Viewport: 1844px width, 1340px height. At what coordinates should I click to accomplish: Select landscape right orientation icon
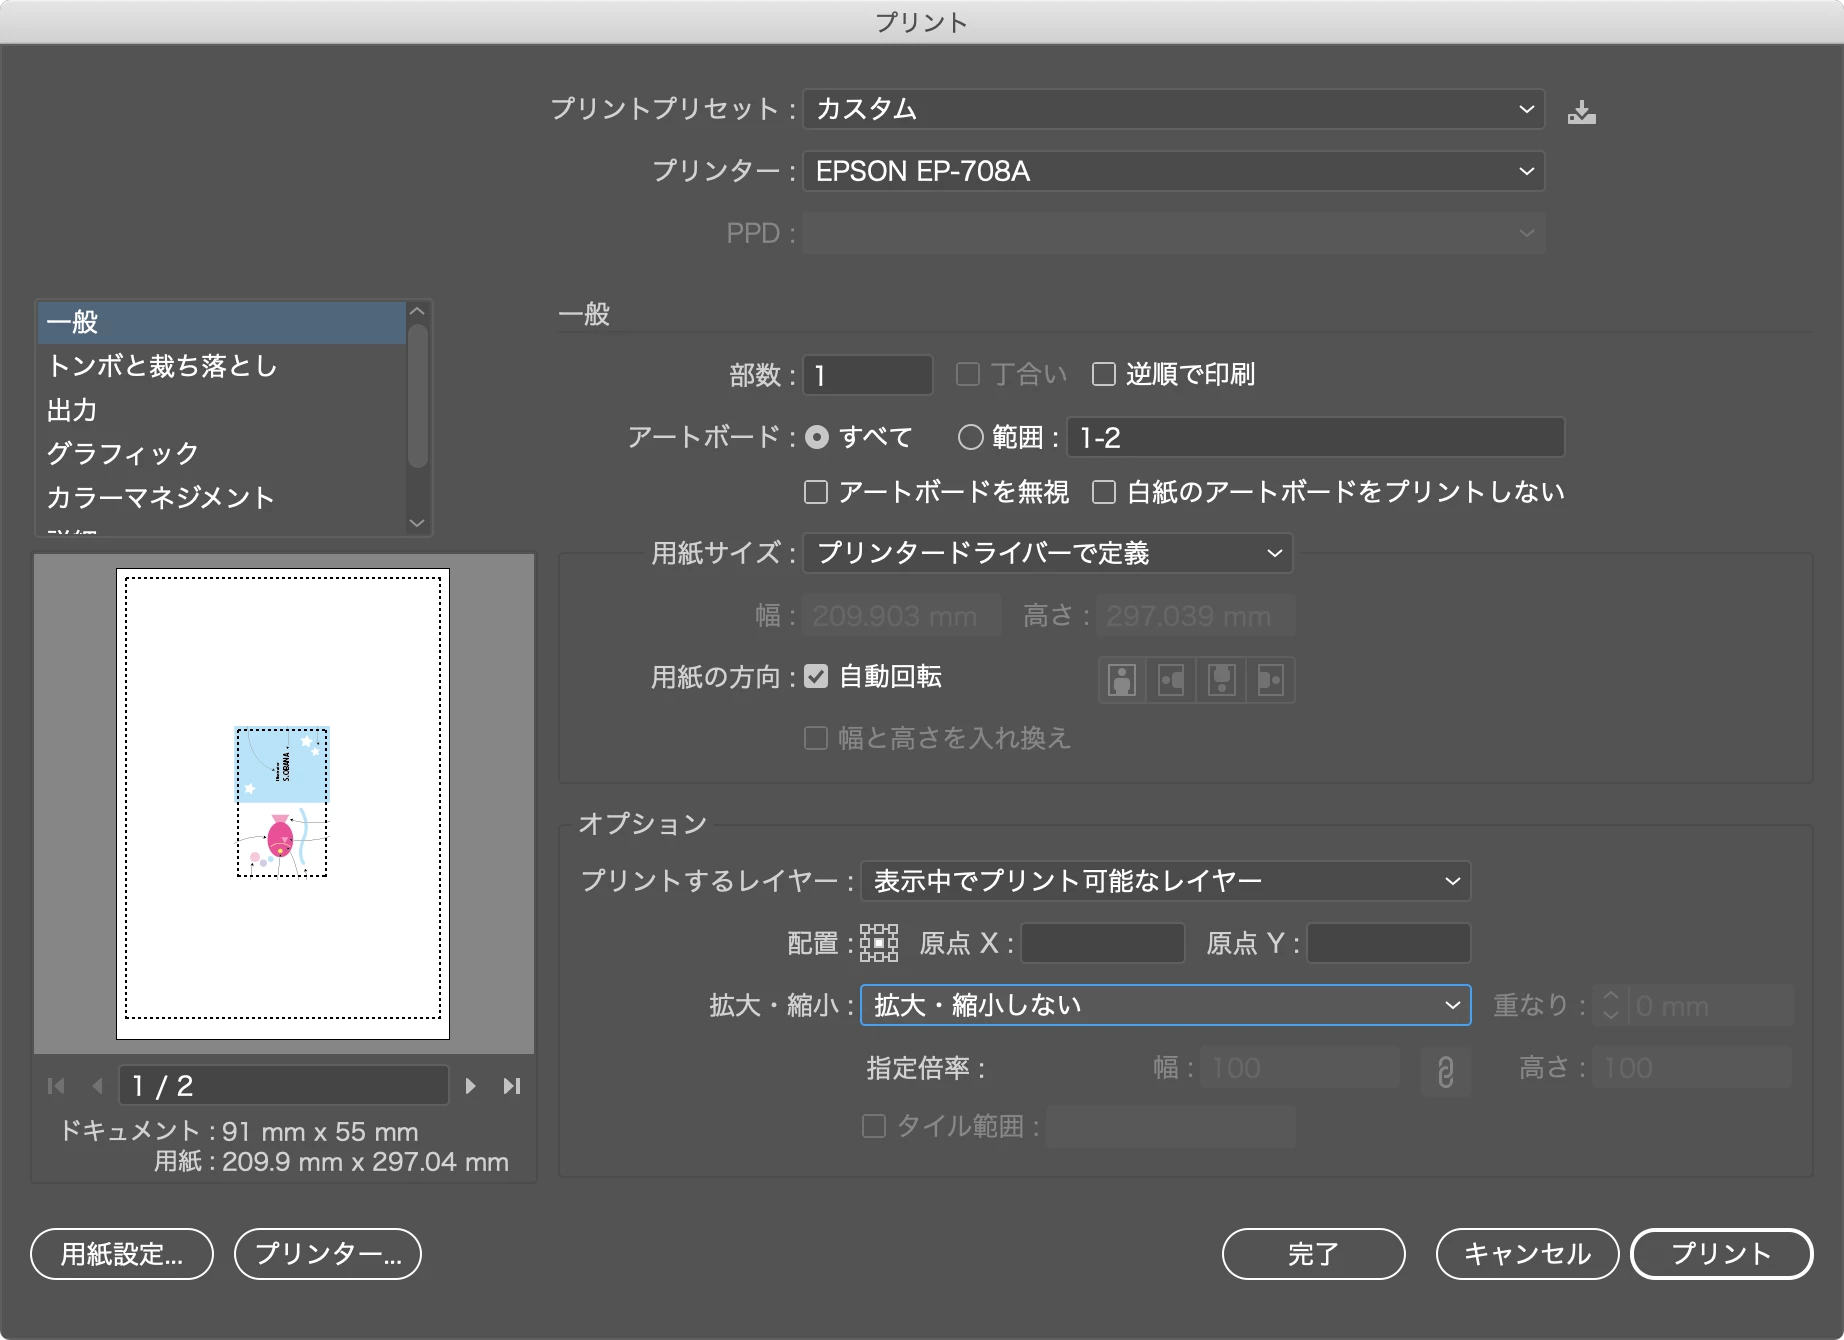1270,680
